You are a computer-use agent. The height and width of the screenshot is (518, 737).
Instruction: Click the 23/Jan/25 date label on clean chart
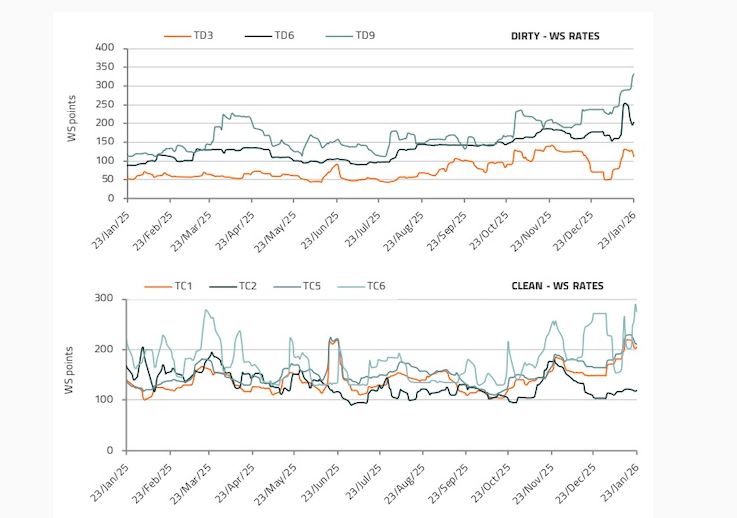coord(112,478)
